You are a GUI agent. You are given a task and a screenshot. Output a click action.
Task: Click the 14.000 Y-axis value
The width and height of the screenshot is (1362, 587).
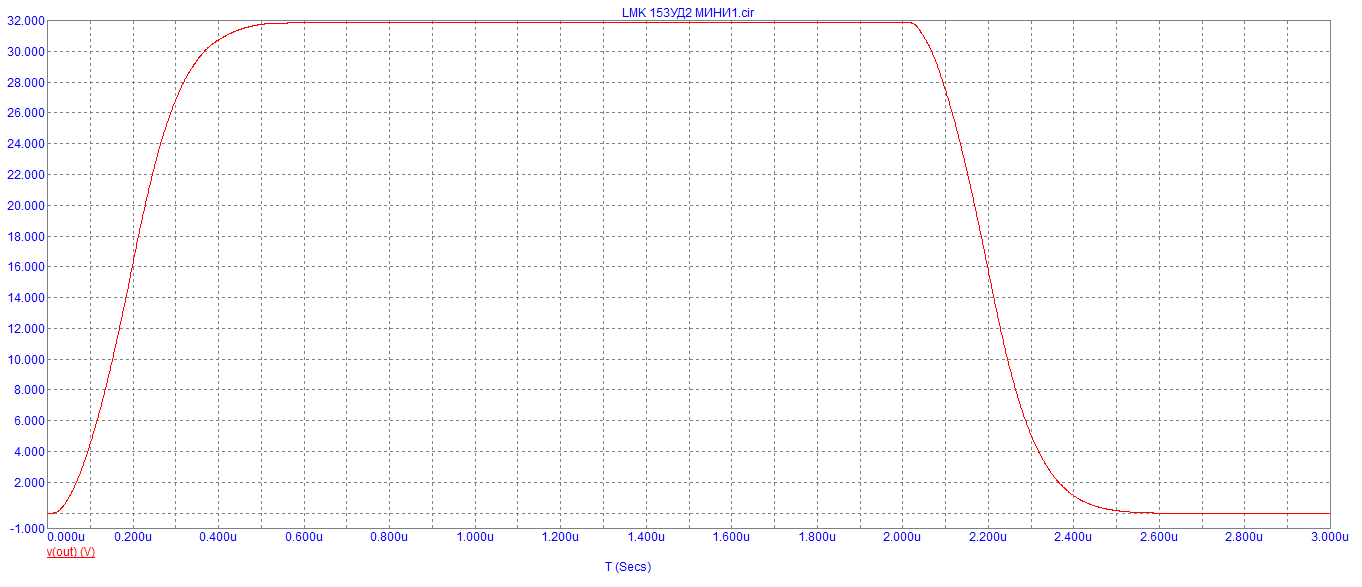tap(25, 298)
